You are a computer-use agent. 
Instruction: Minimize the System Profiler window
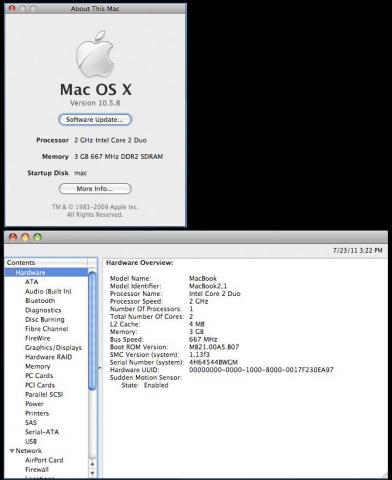[25, 237]
